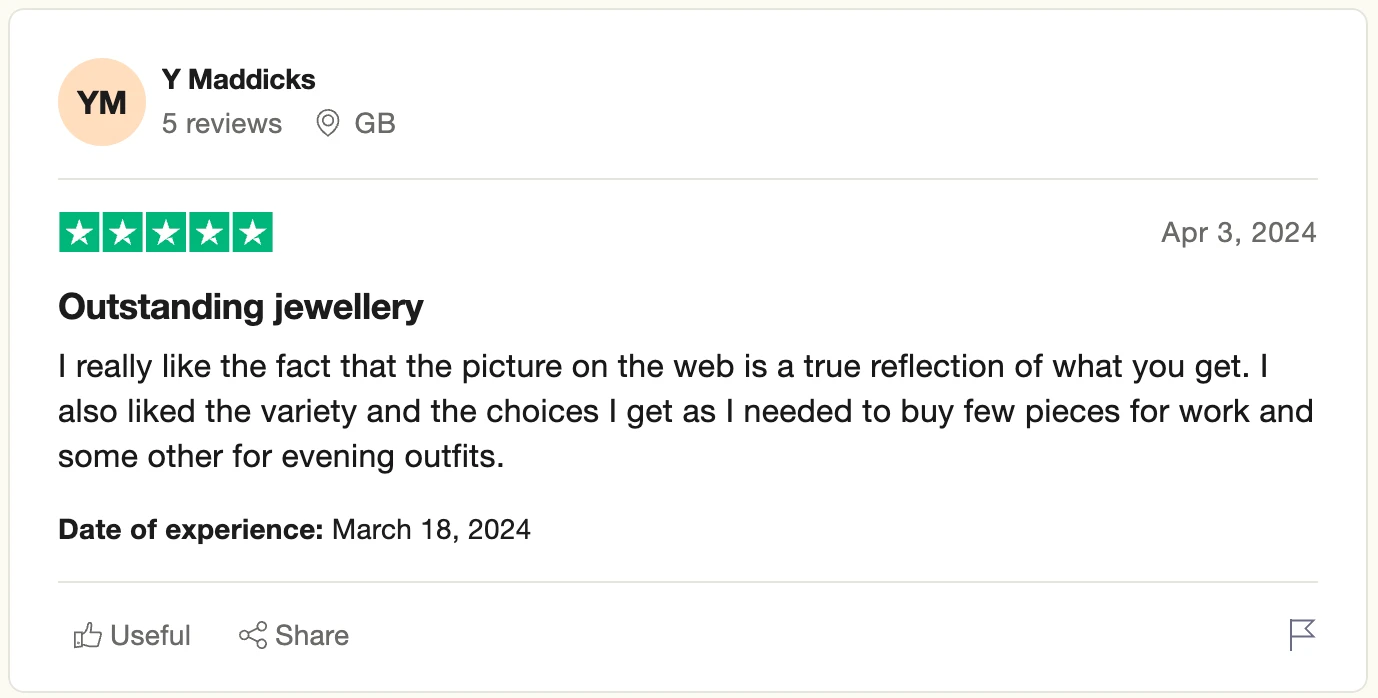Image resolution: width=1378 pixels, height=698 pixels.
Task: Click the Apr 3, 2024 review date
Action: coord(1238,233)
